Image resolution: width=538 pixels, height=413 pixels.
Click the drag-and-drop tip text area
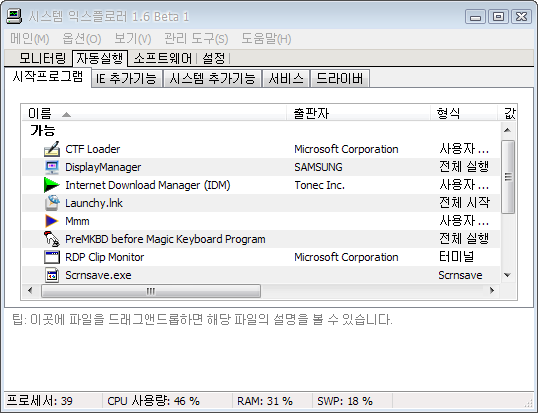[202, 319]
